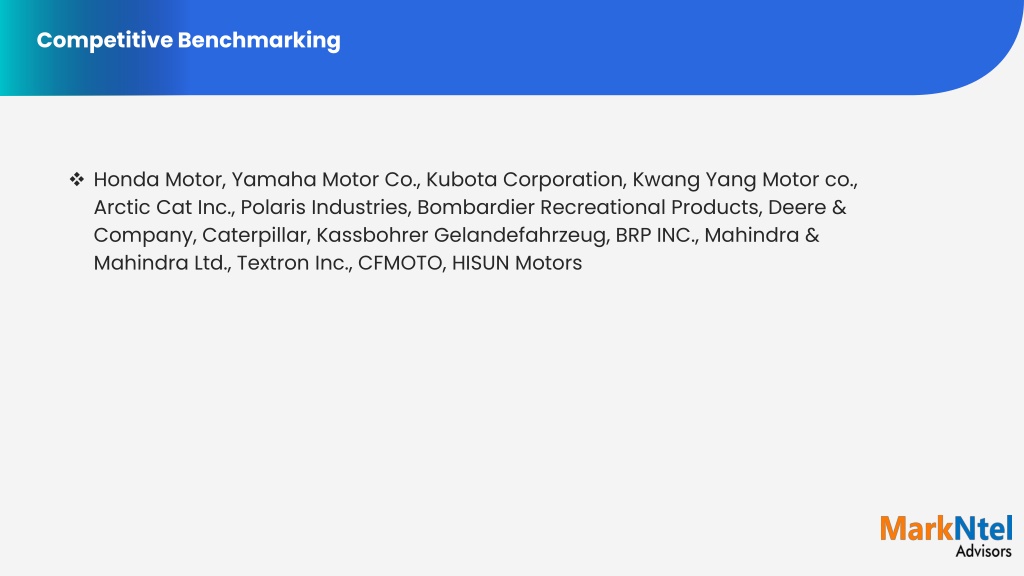Click the MarkNtel Advisors logo

pyautogui.click(x=946, y=536)
